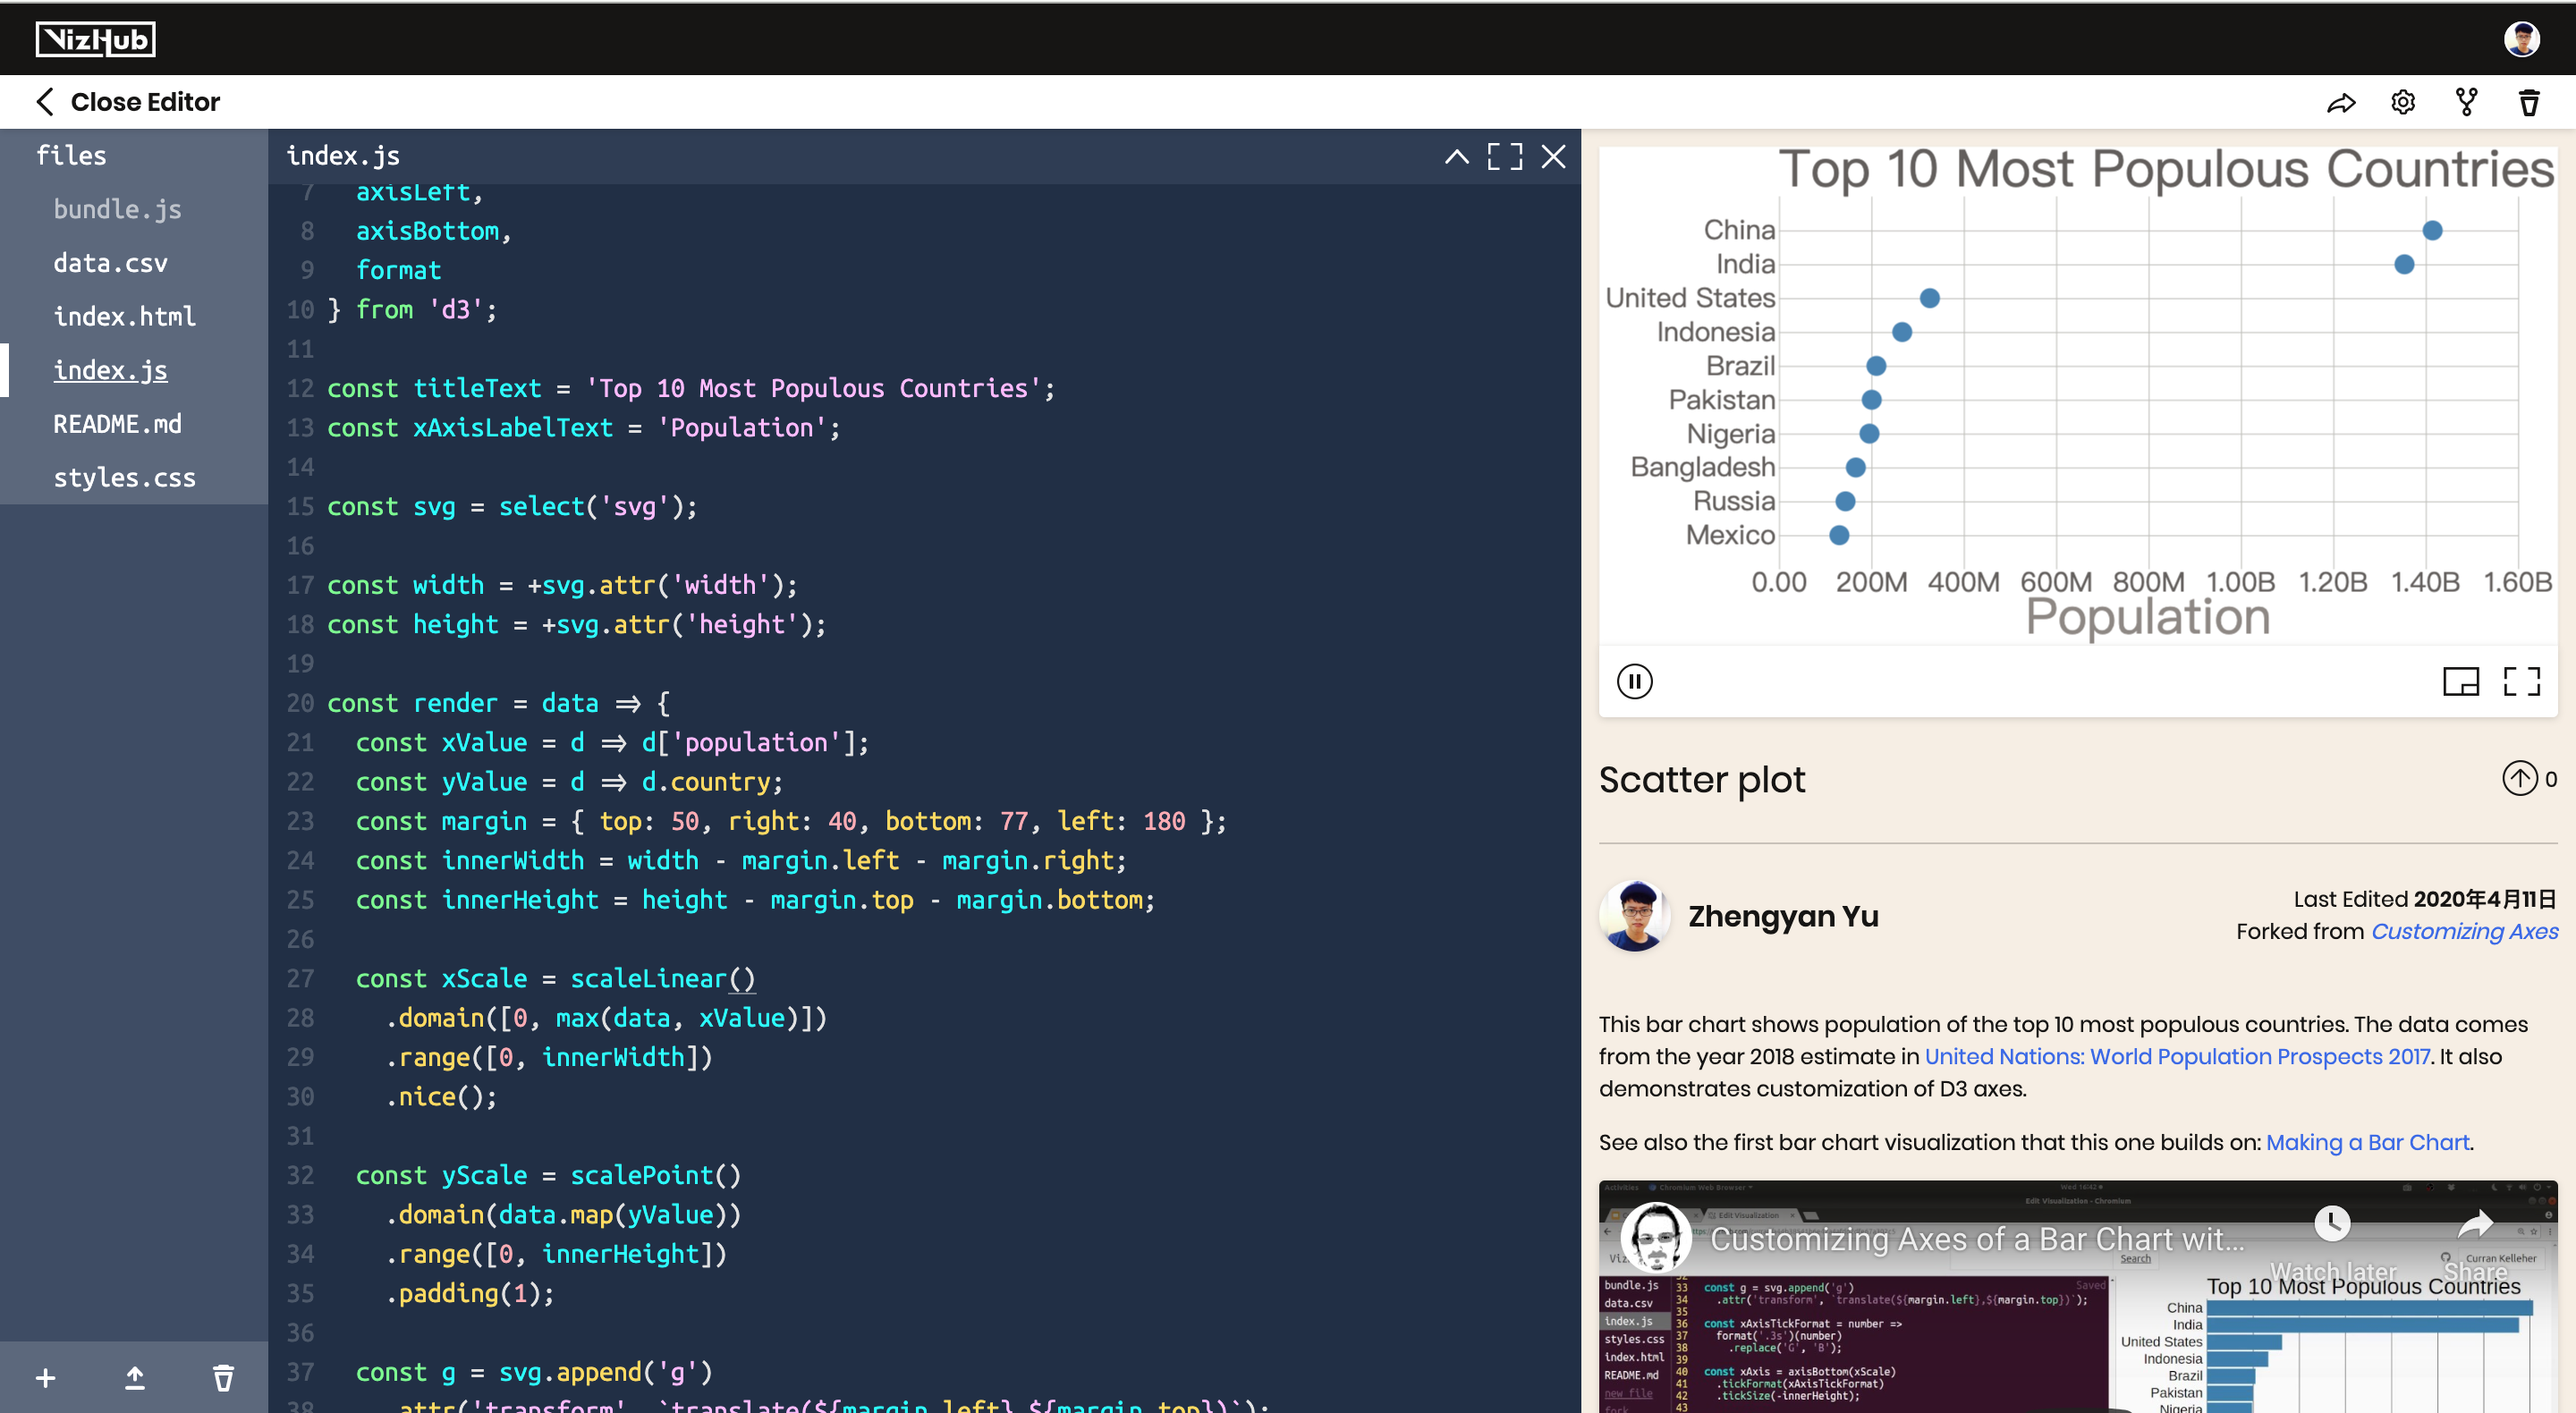The height and width of the screenshot is (1413, 2576).
Task: Toggle editor full screen icon
Action: [x=1505, y=156]
